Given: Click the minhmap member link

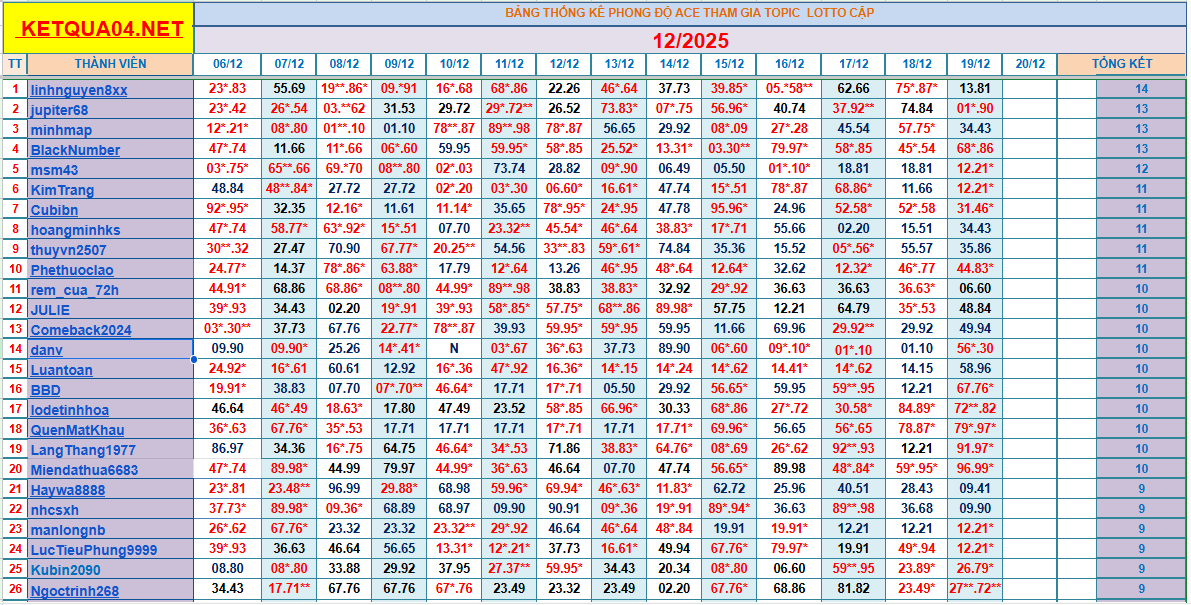Looking at the screenshot, I should tap(61, 130).
